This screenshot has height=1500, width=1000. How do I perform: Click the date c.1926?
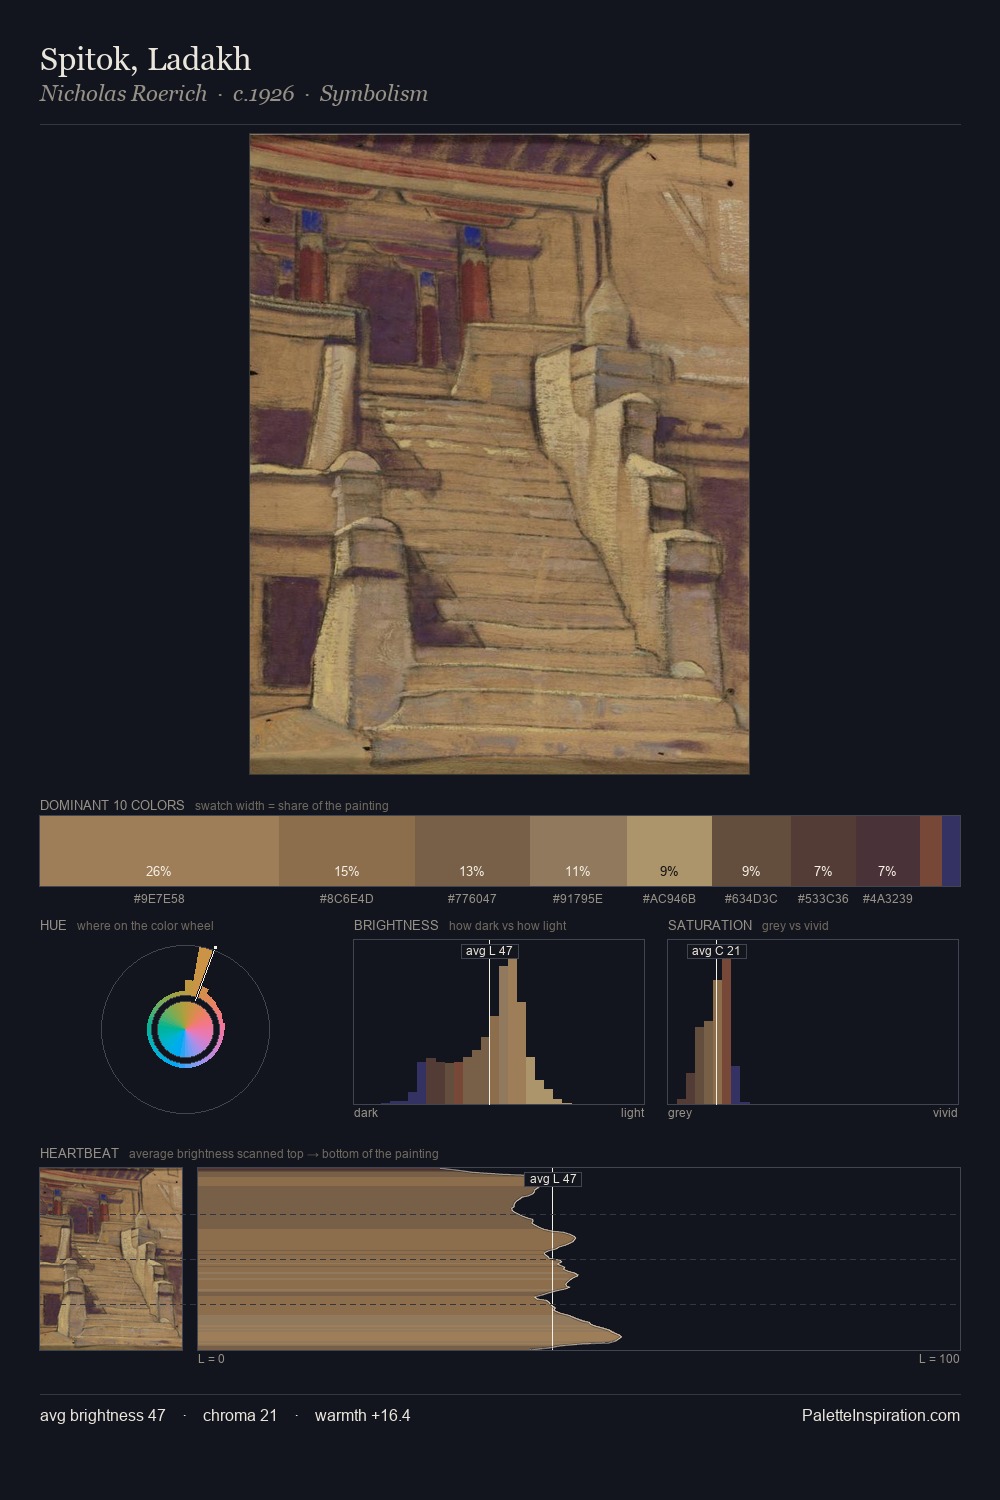click(264, 94)
